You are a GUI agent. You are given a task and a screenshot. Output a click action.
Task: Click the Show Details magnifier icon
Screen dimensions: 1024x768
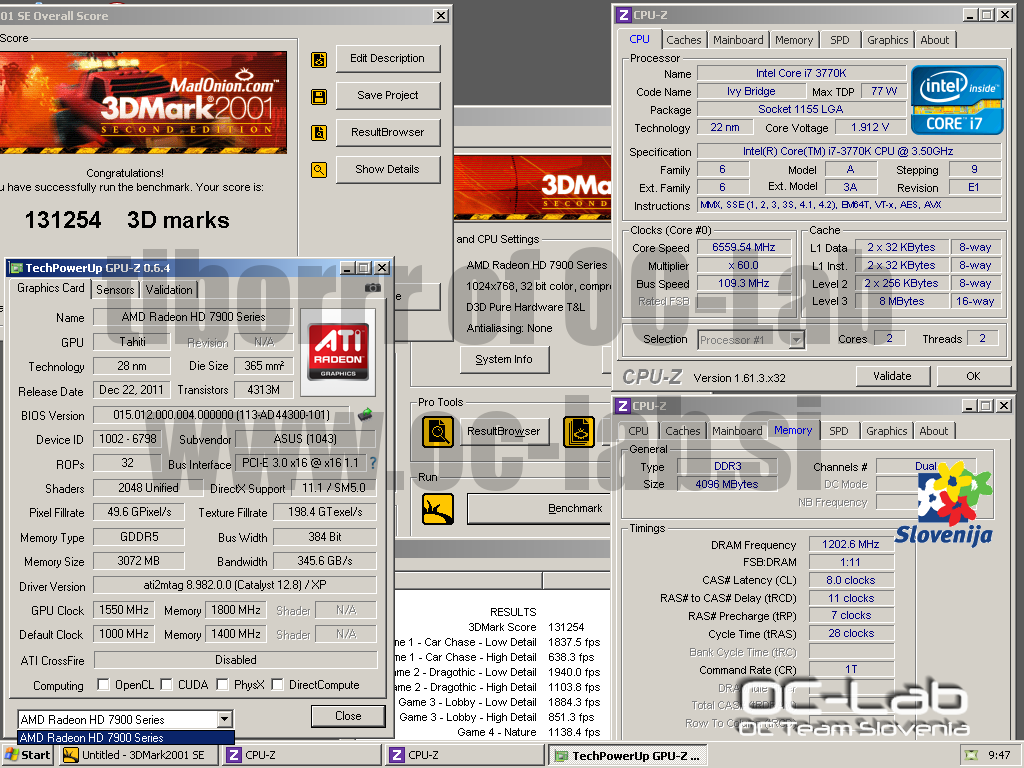pyautogui.click(x=319, y=170)
